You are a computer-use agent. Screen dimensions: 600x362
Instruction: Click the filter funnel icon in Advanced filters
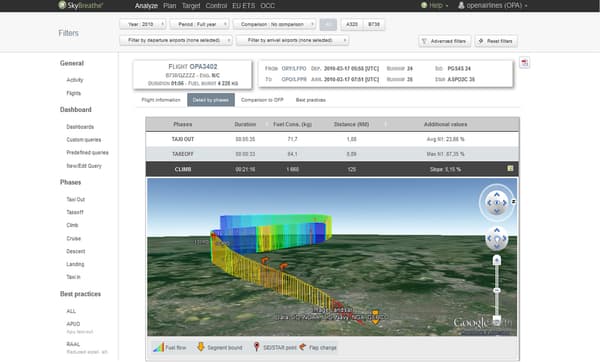(424, 41)
